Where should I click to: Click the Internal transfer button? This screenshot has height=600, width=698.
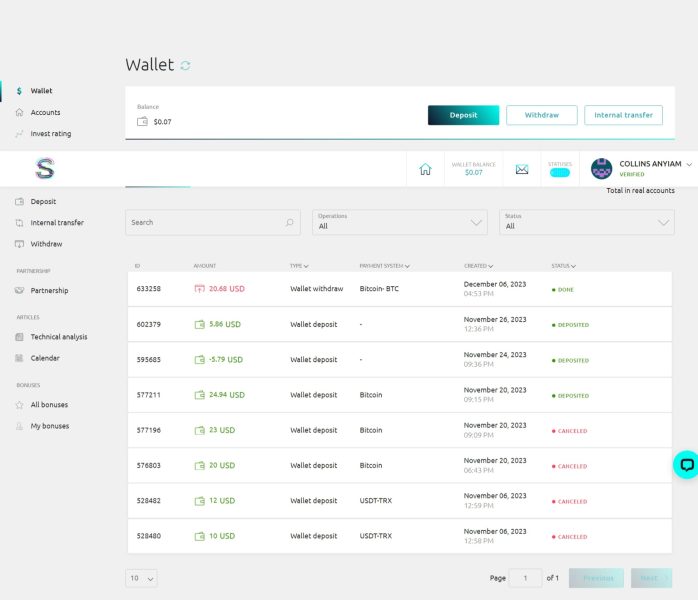point(623,115)
